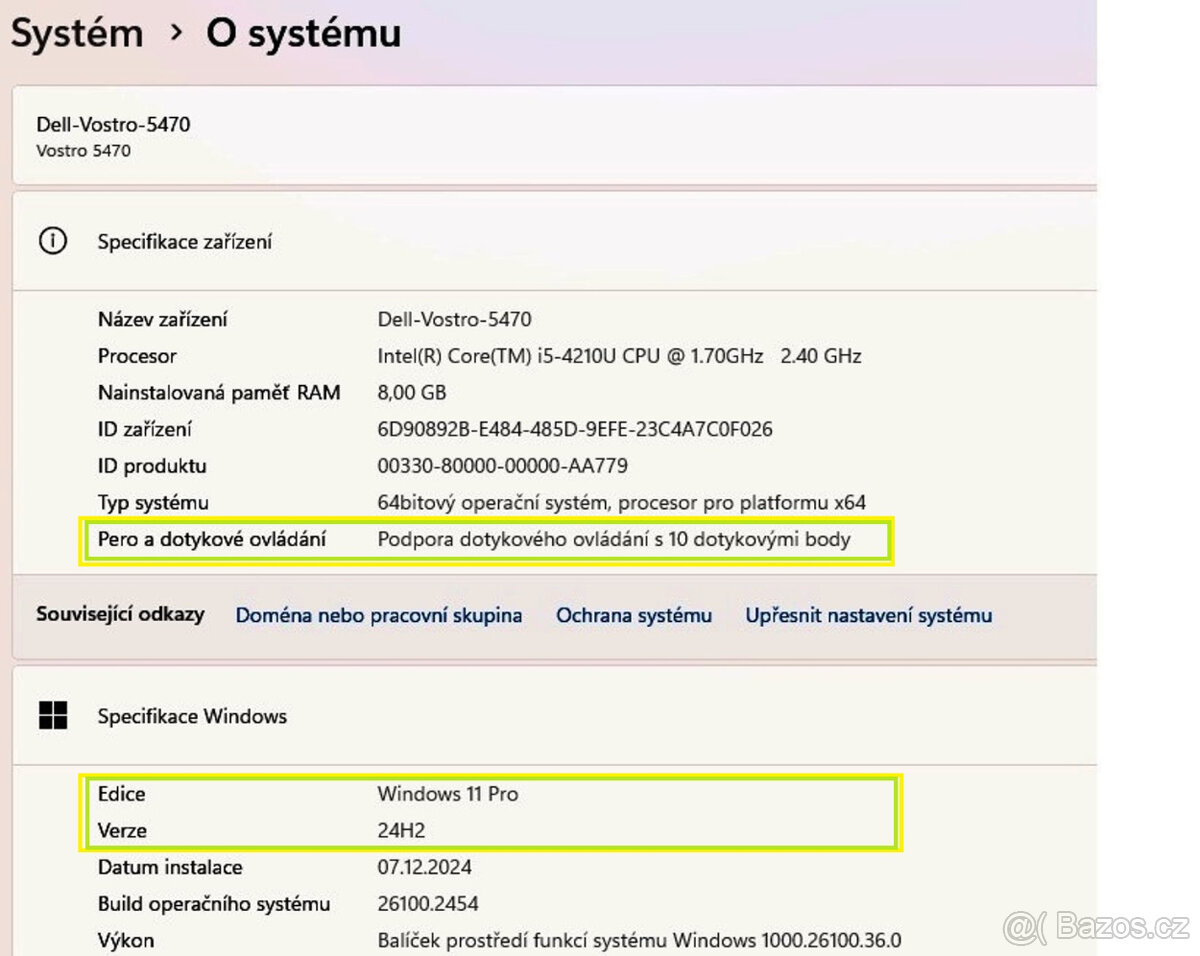Viewport: 1200px width, 956px height.
Task: Click the Bazos.cz watermark logo
Action: click(1096, 927)
